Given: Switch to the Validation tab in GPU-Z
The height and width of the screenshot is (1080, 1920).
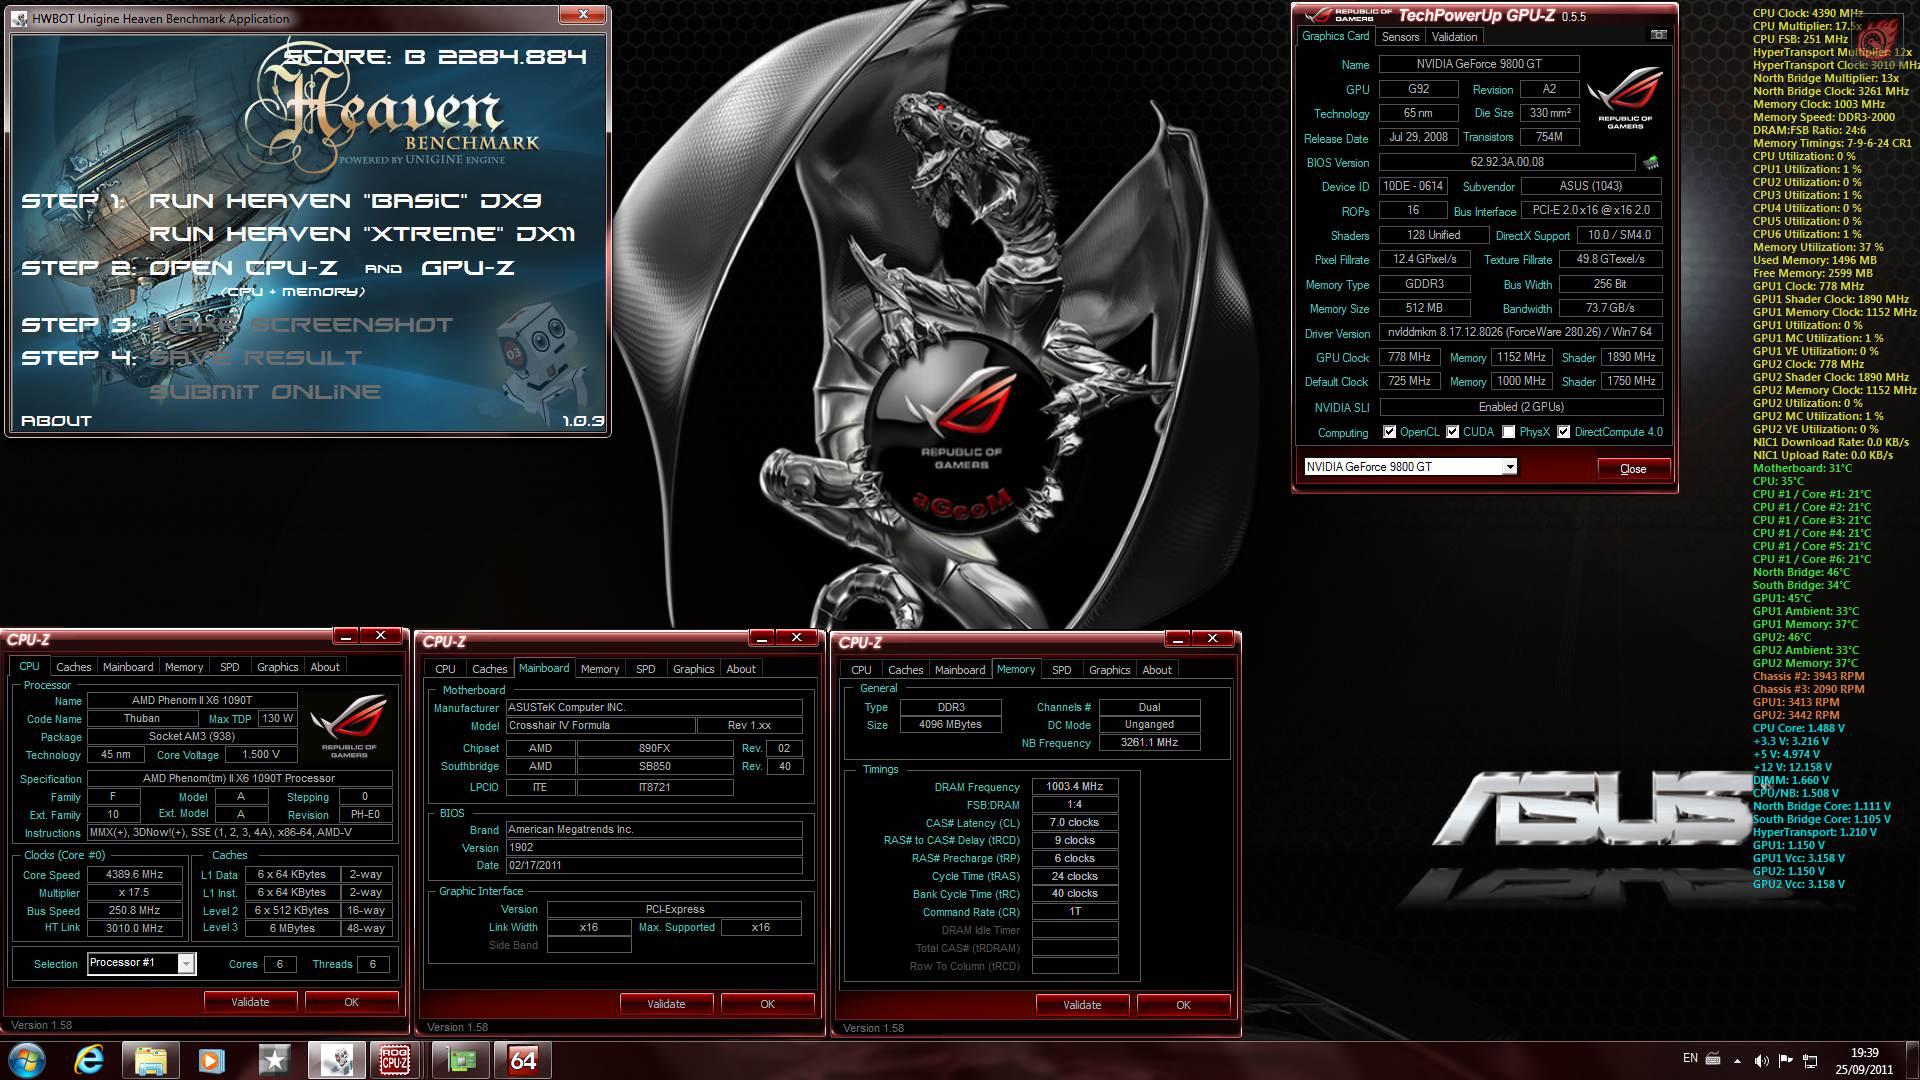Looking at the screenshot, I should pyautogui.click(x=1454, y=37).
